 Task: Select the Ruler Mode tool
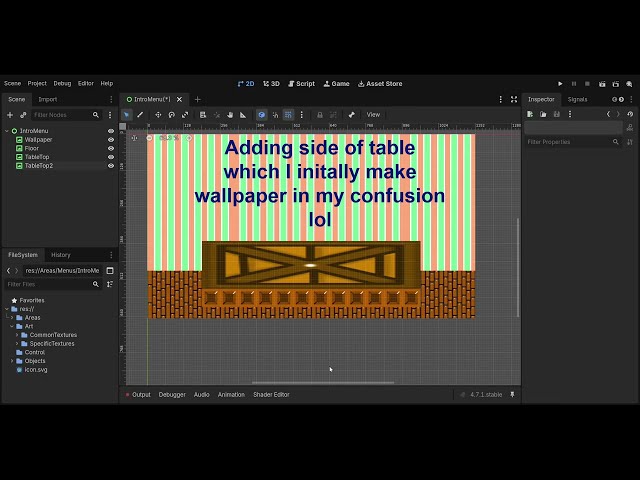click(243, 115)
